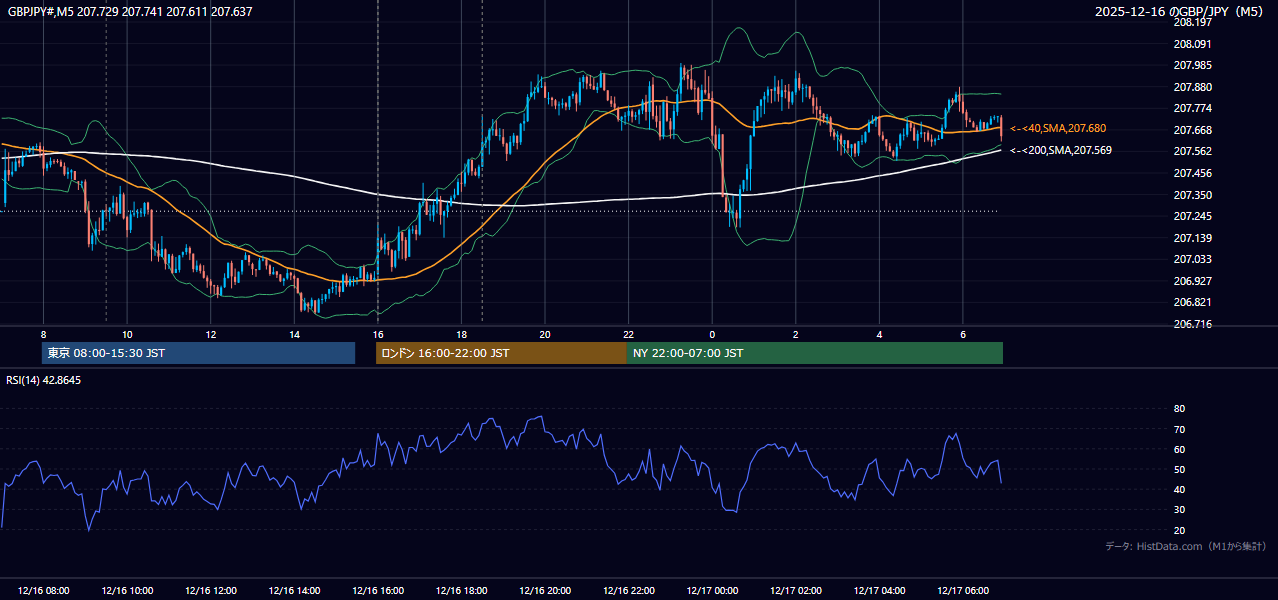1278x600 pixels.
Task: Click the 12/16 16:00 time axis label
Action: (x=378, y=591)
